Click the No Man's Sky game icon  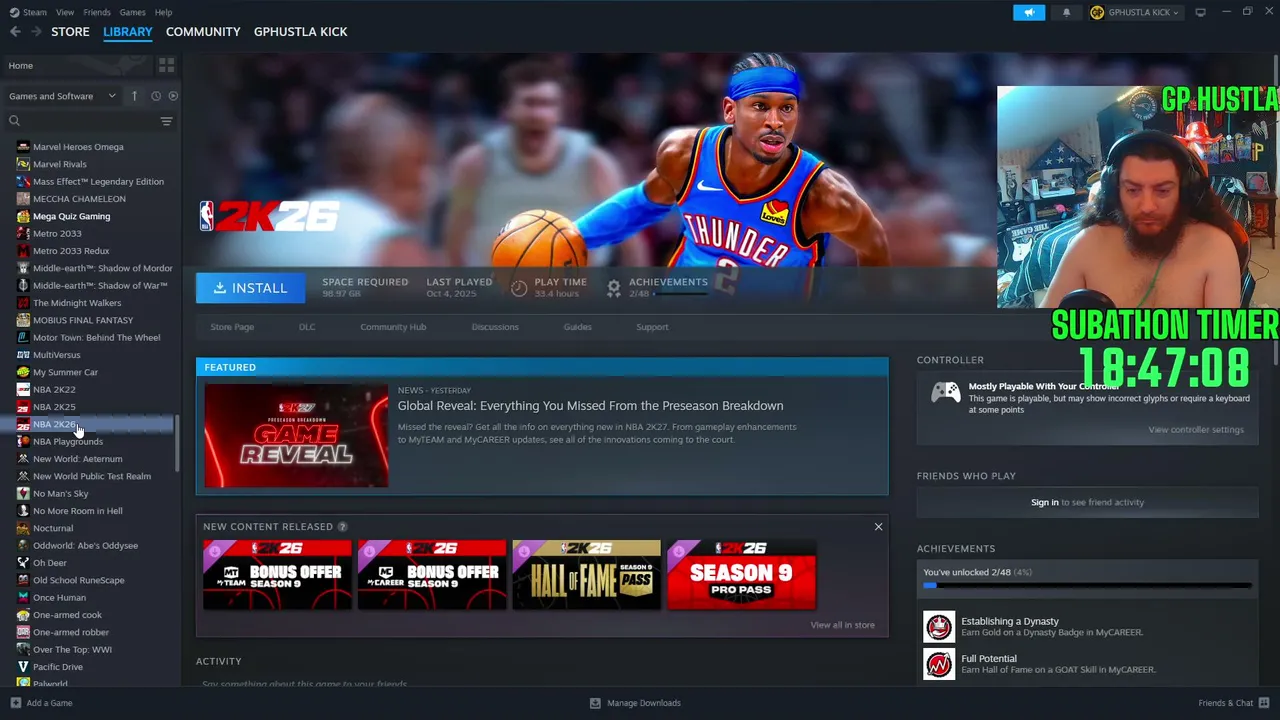pyautogui.click(x=23, y=494)
